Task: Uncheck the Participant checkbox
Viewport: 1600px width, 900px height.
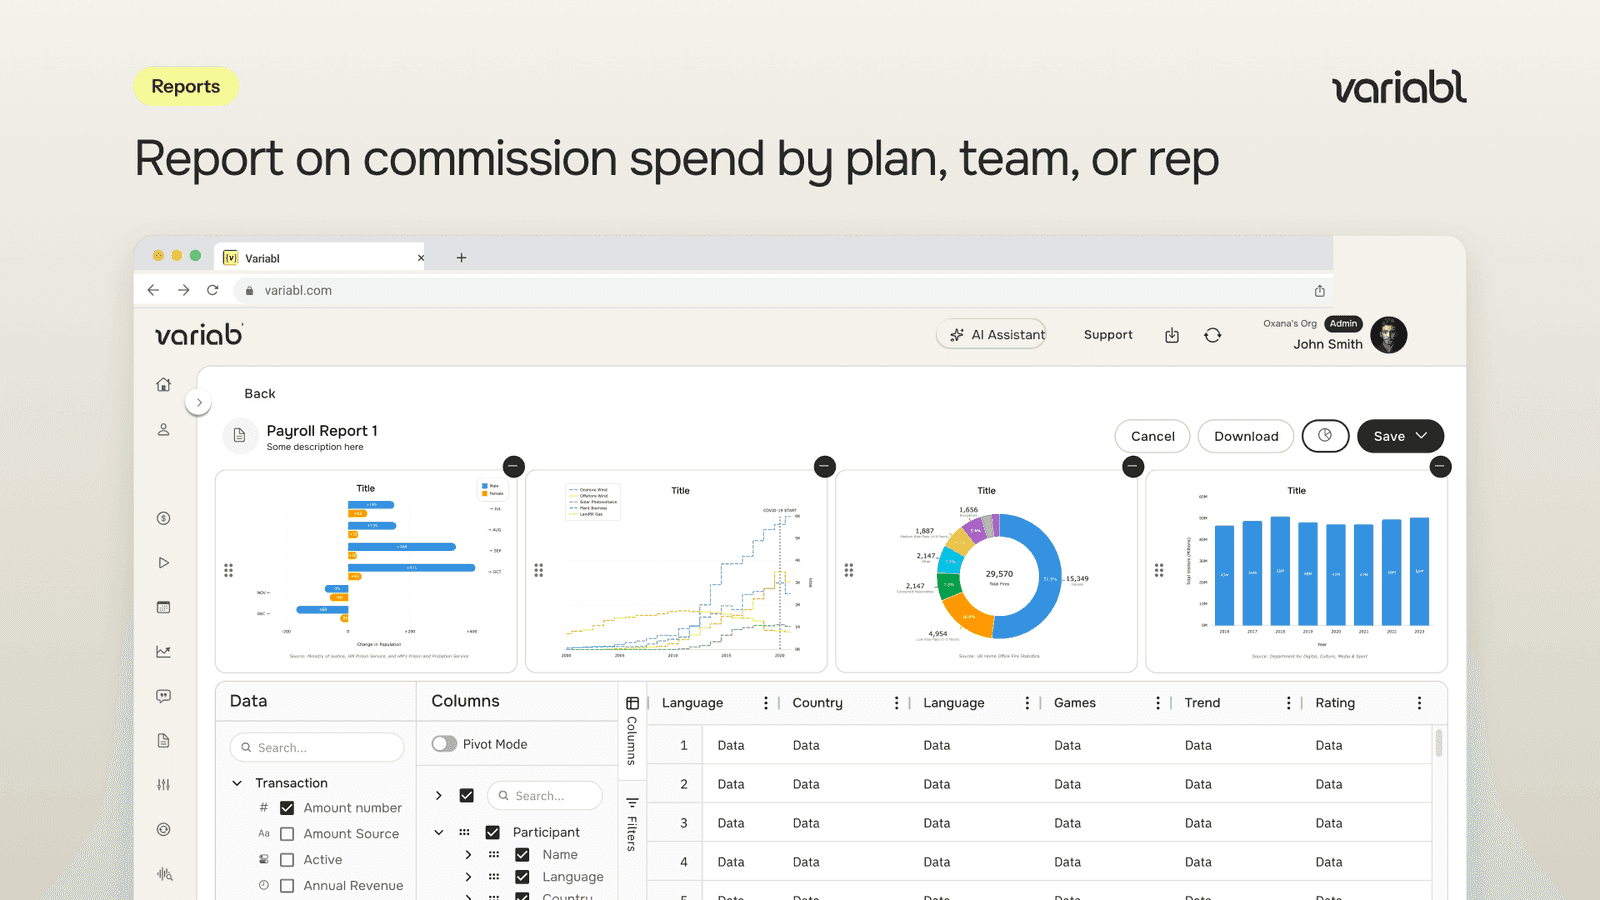Action: [x=493, y=832]
